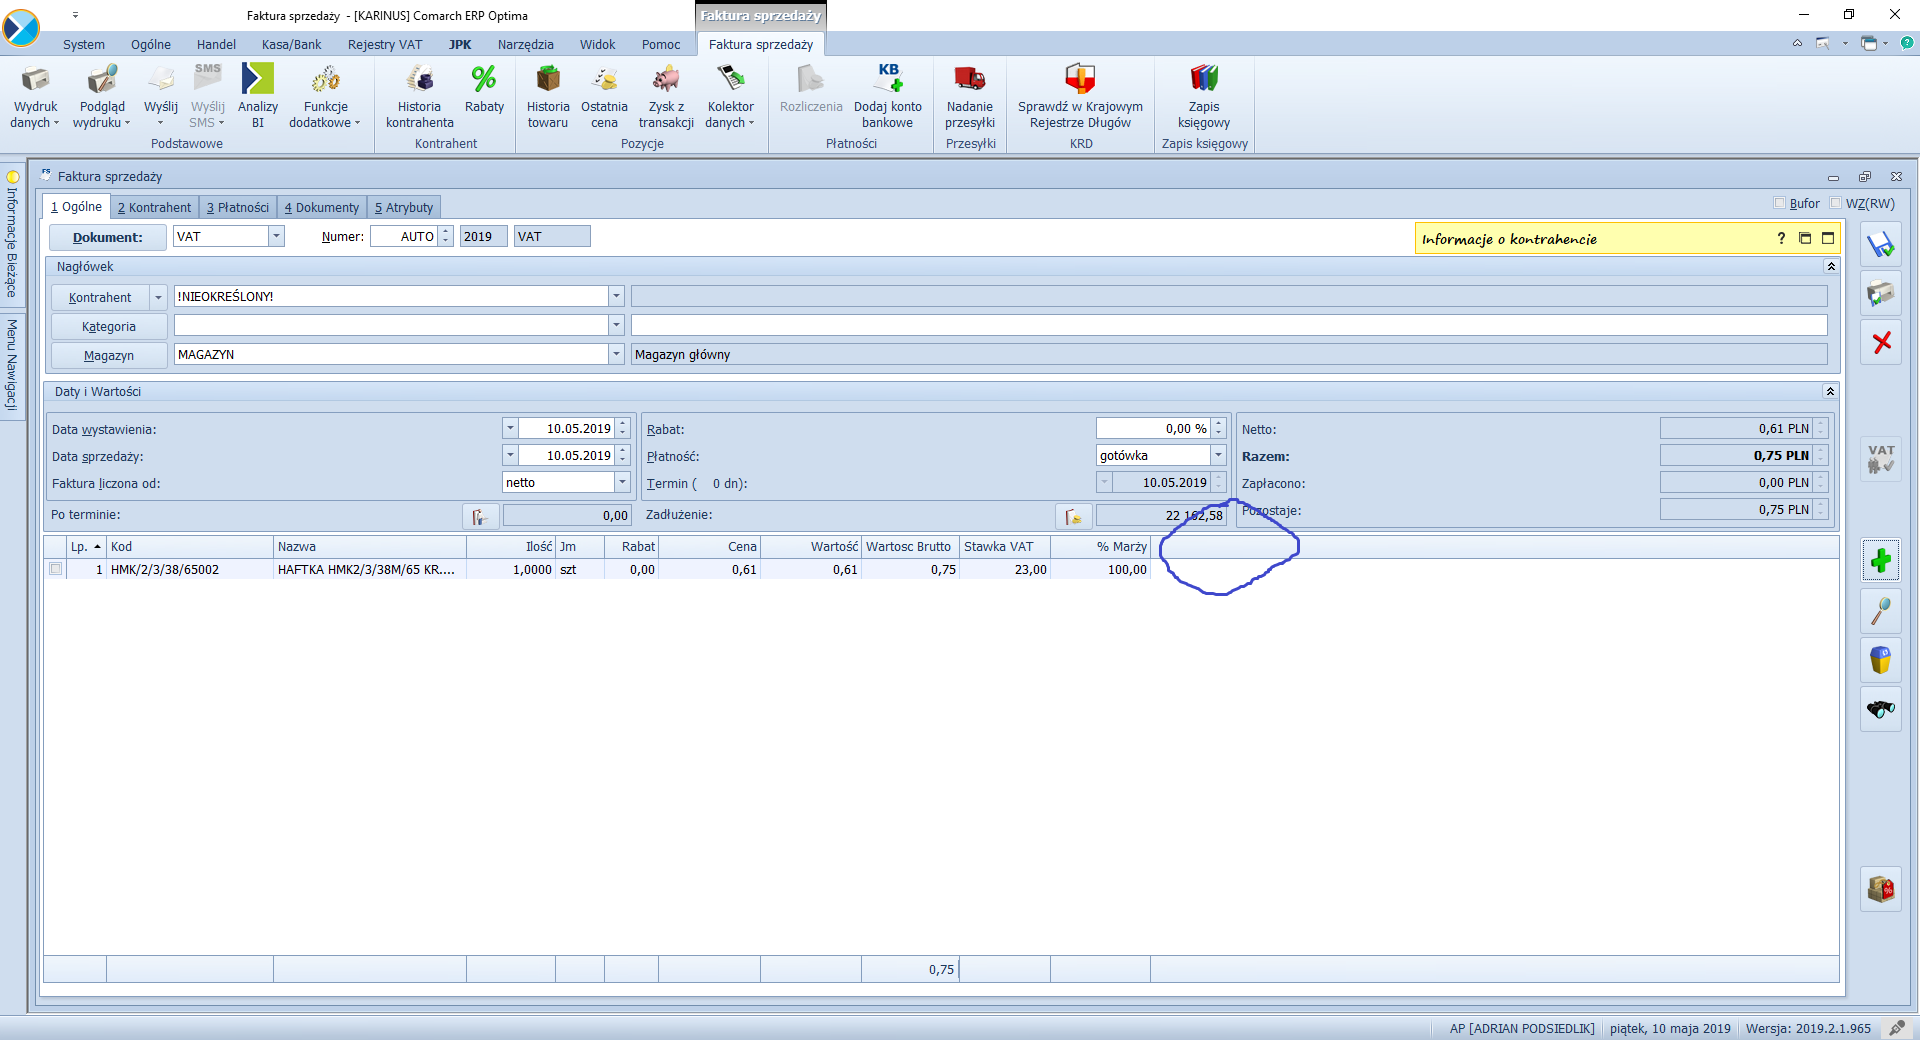Toggle the WZ(RW) checkbox
Image resolution: width=1920 pixels, height=1040 pixels.
(x=1836, y=203)
